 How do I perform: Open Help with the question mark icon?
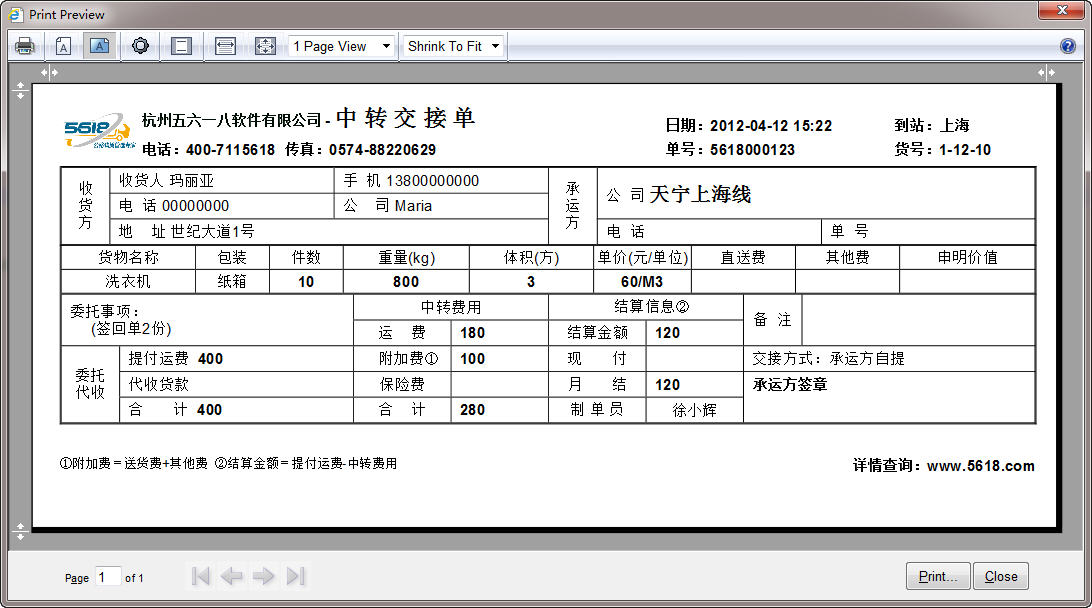tap(1068, 46)
